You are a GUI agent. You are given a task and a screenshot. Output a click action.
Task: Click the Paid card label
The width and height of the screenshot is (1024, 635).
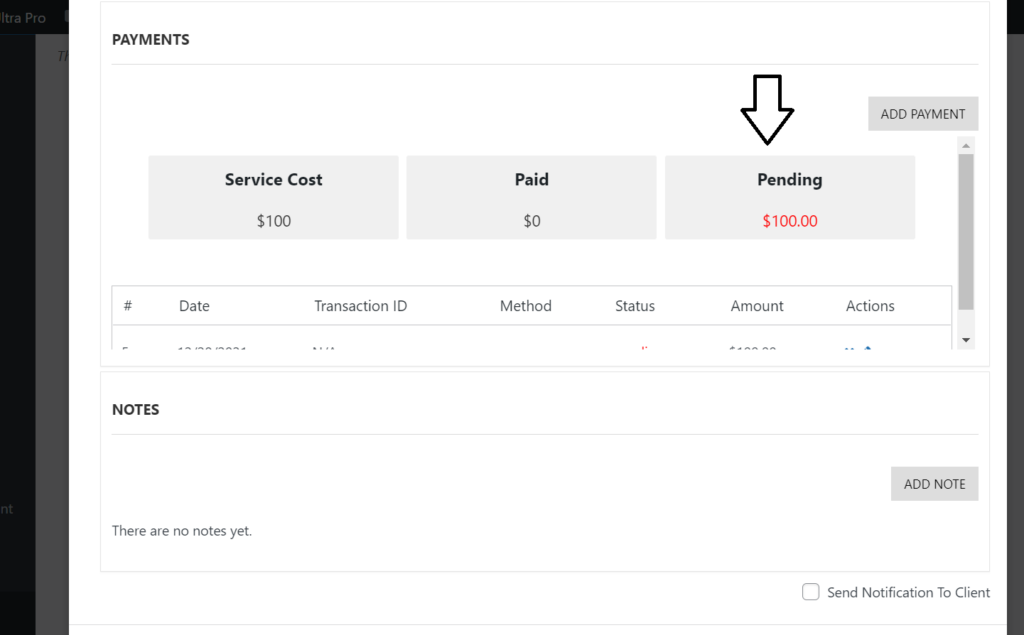point(532,180)
